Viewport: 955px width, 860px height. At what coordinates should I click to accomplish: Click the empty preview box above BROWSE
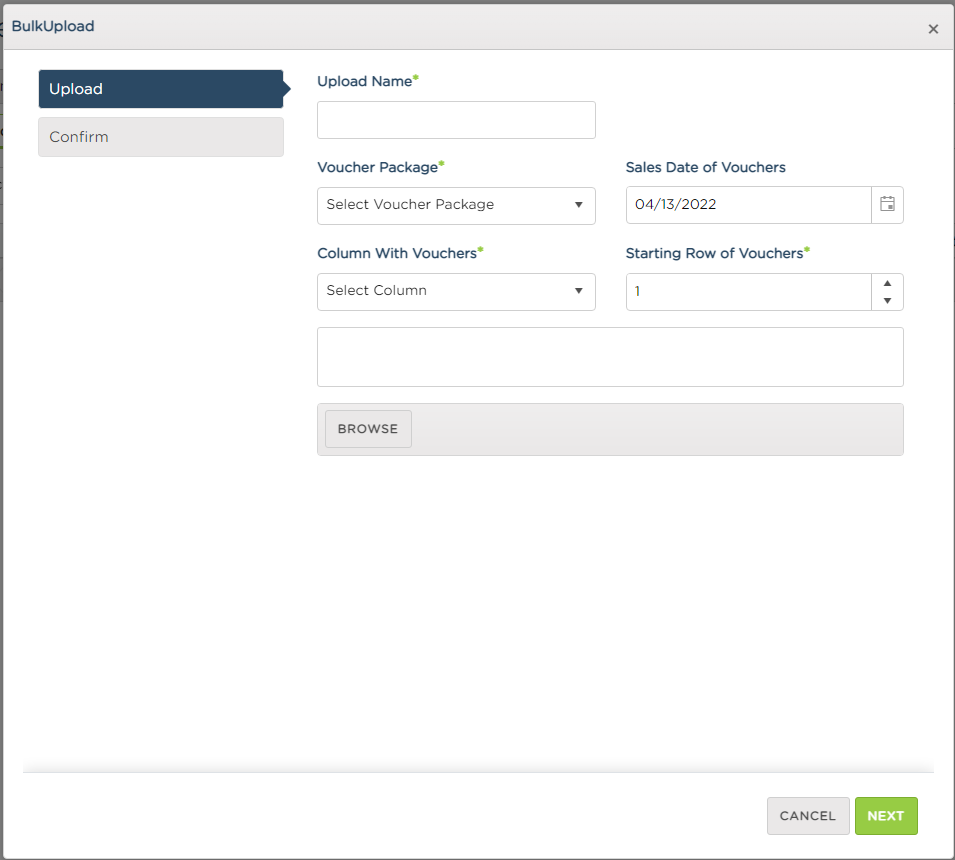pos(610,357)
